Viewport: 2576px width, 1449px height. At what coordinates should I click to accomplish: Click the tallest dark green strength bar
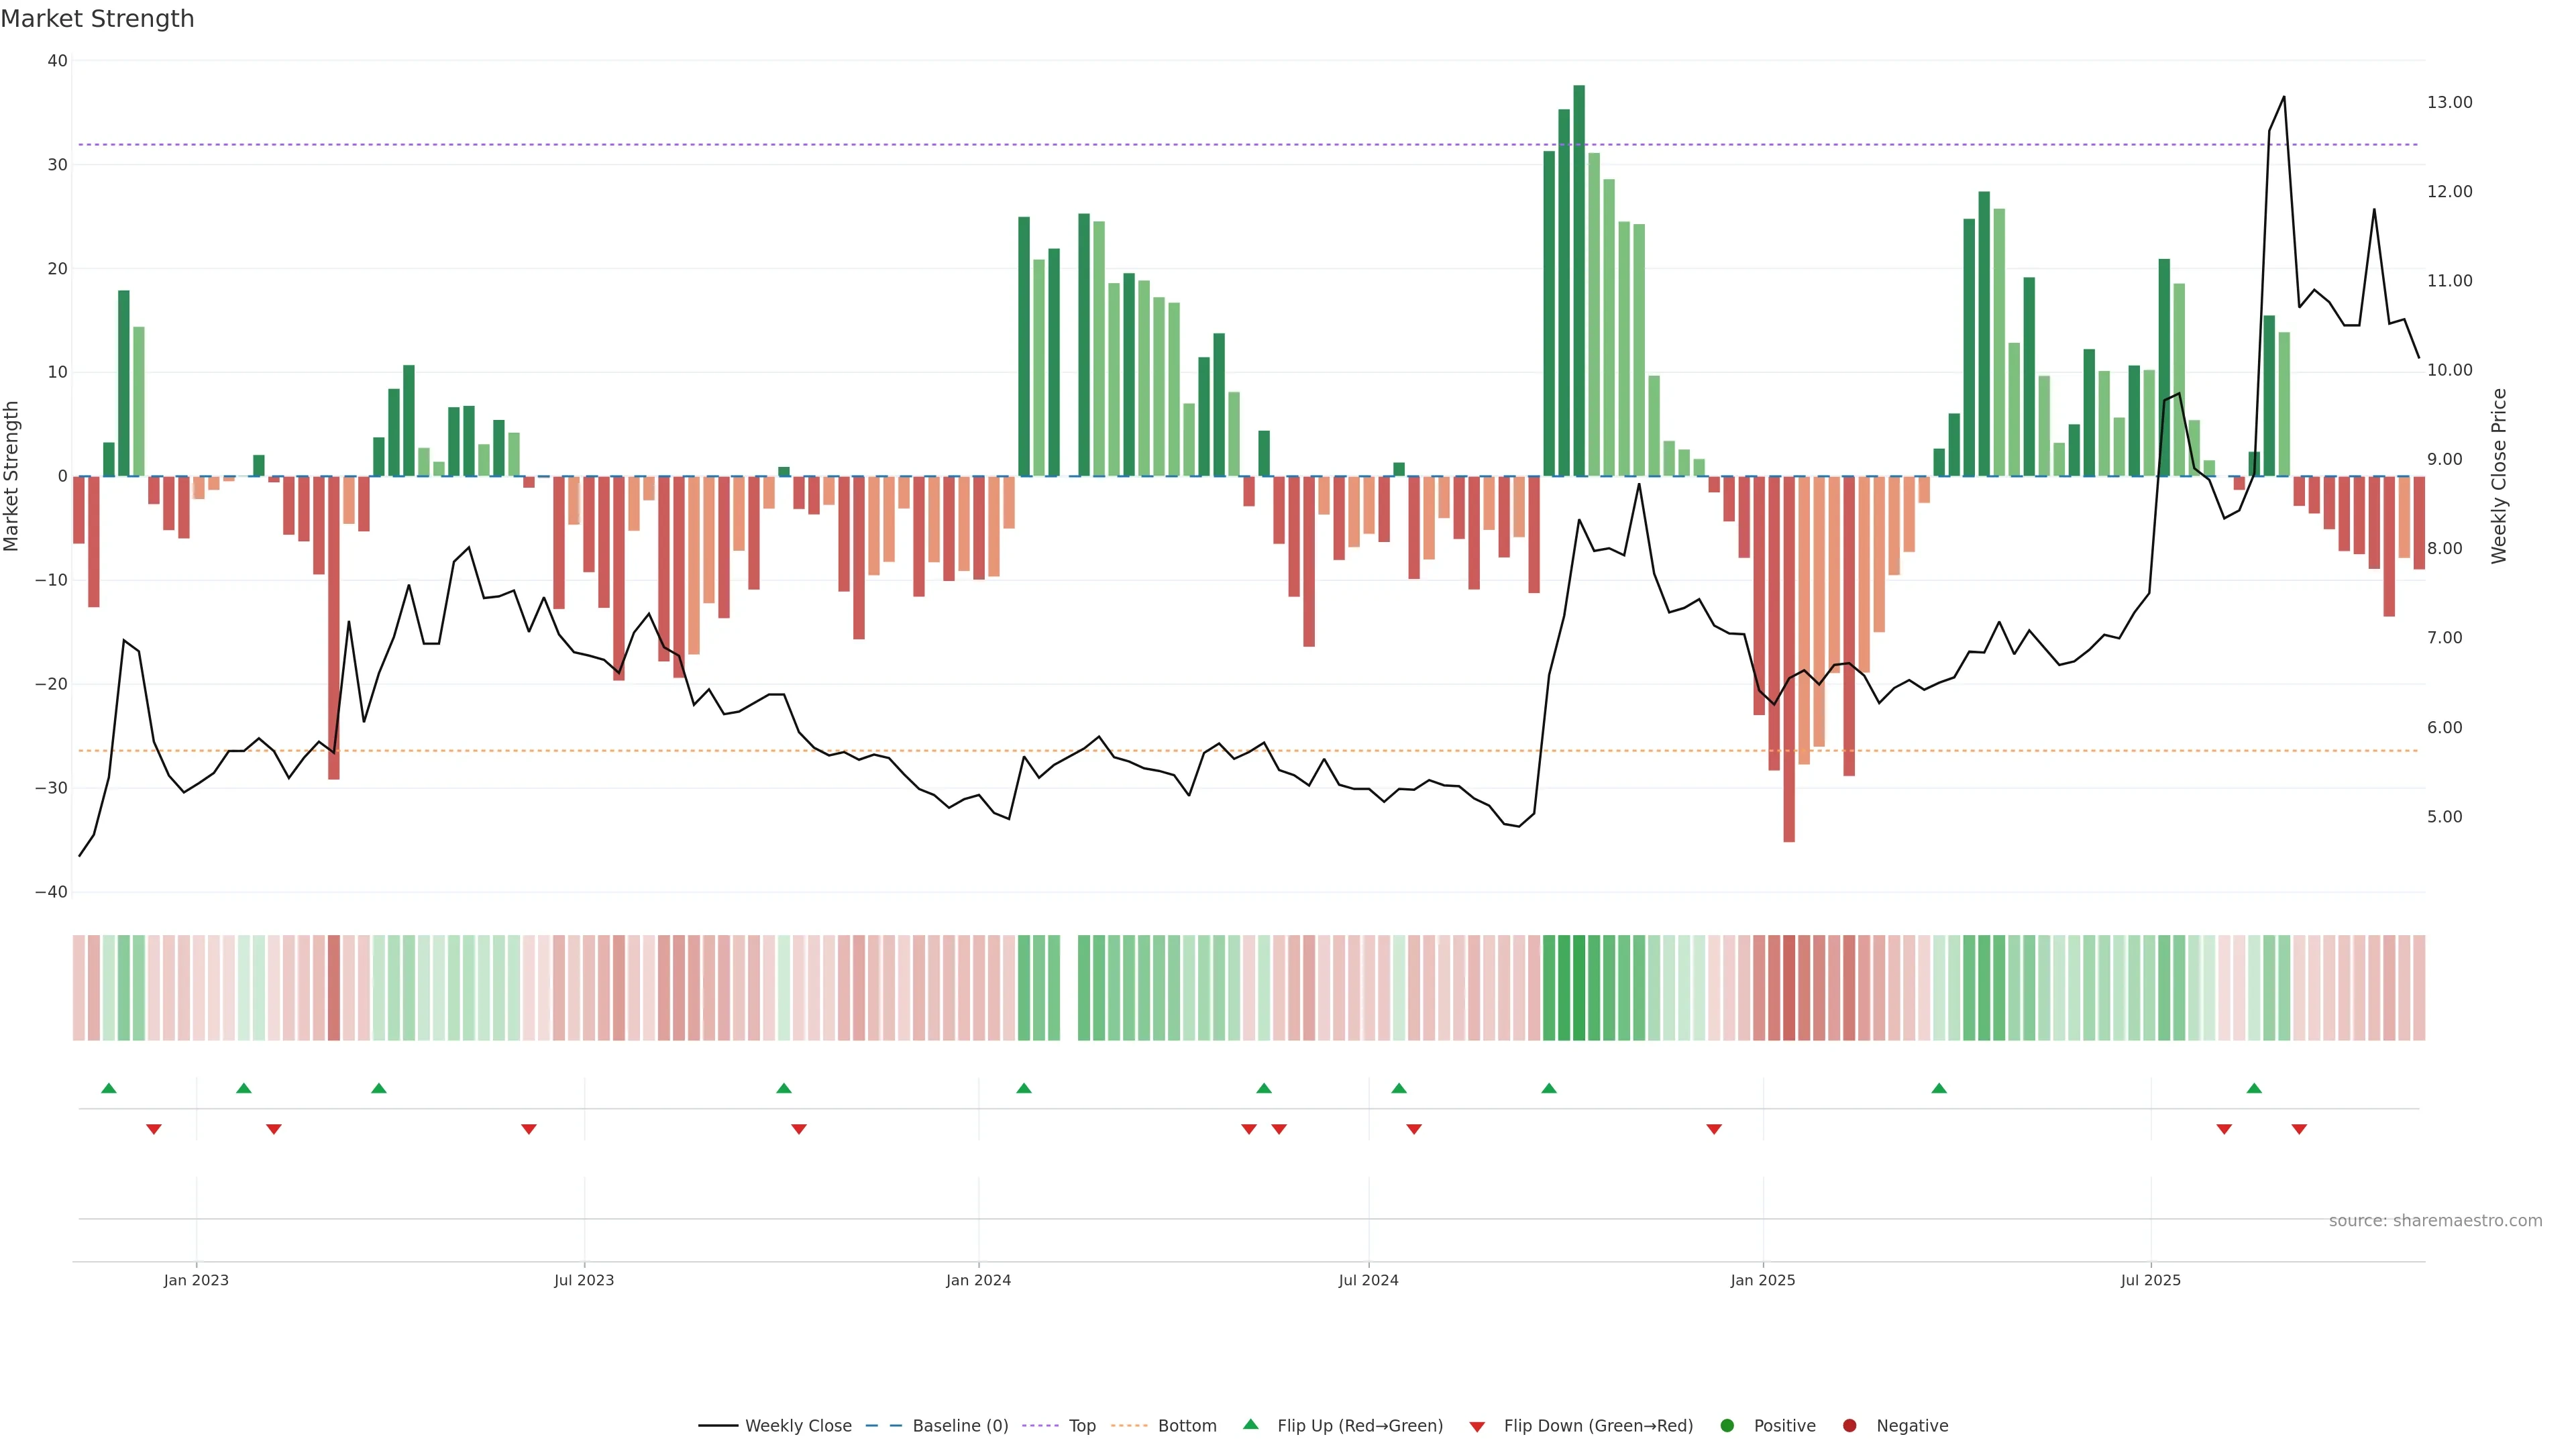pyautogui.click(x=1579, y=280)
